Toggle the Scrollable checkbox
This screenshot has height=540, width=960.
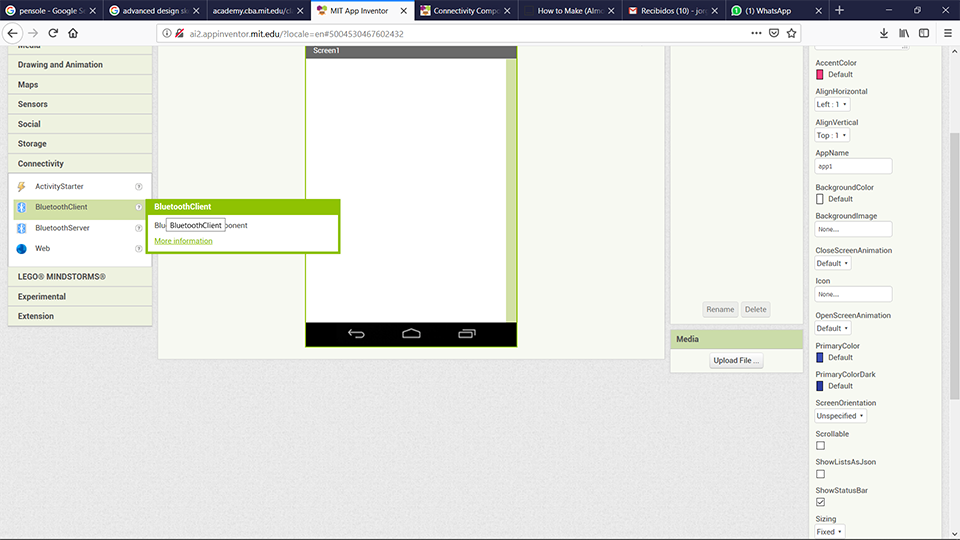[x=820, y=446]
